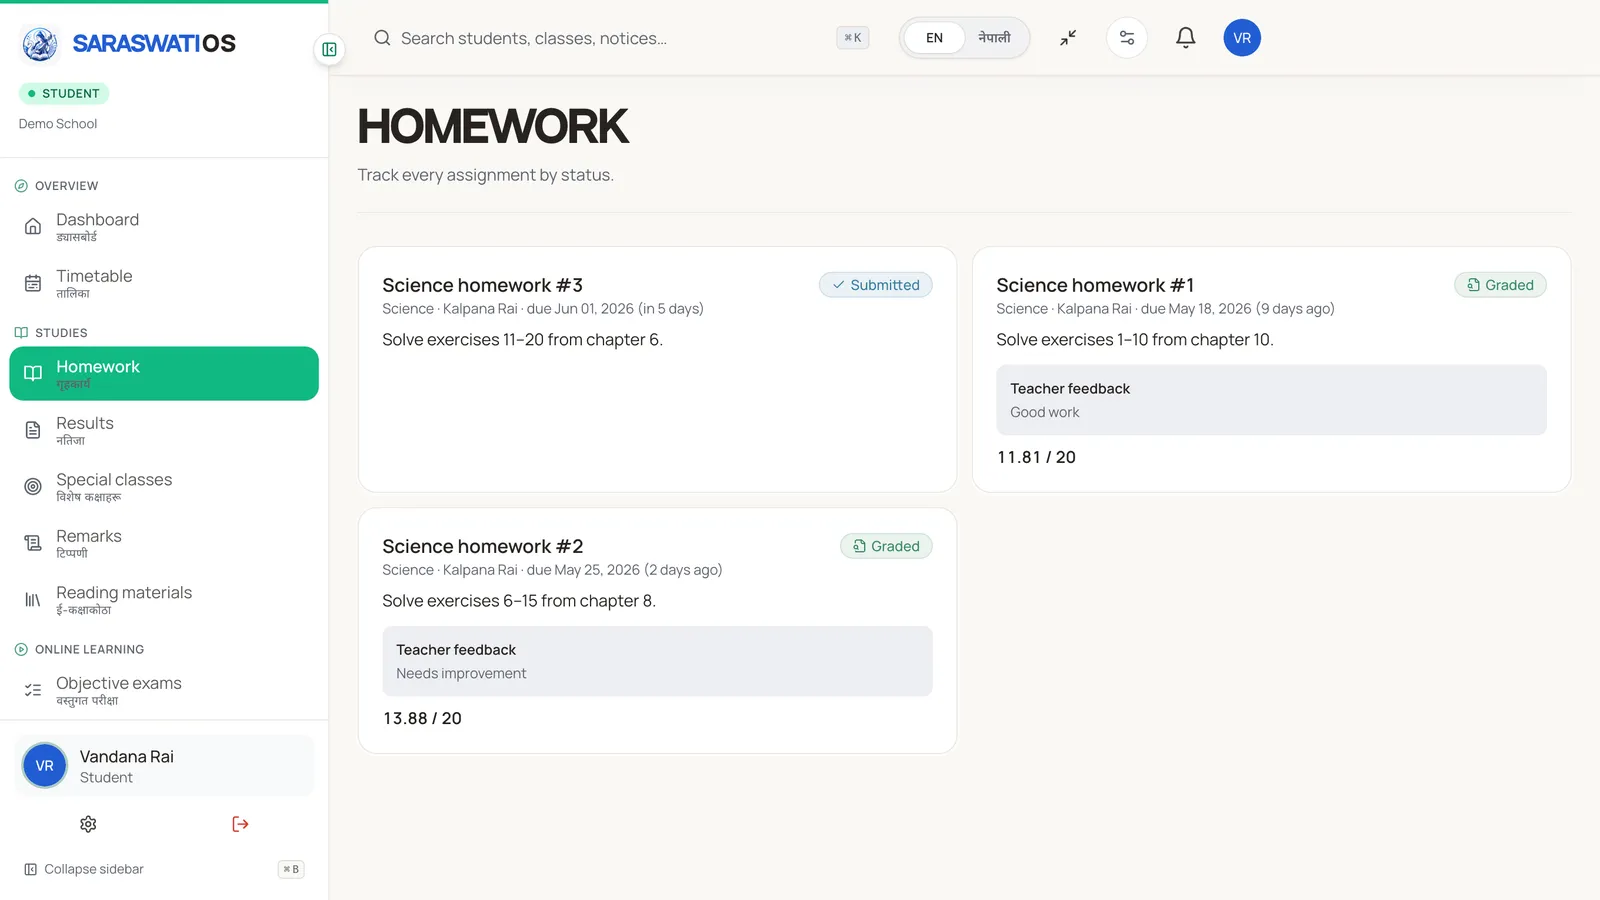Click the ⌘B shortcut hint
The width and height of the screenshot is (1600, 900).
point(291,869)
